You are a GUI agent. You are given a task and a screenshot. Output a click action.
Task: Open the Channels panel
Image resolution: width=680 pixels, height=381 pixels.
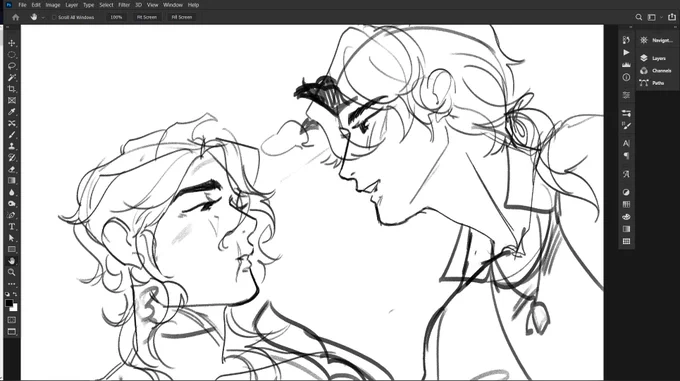click(x=656, y=70)
